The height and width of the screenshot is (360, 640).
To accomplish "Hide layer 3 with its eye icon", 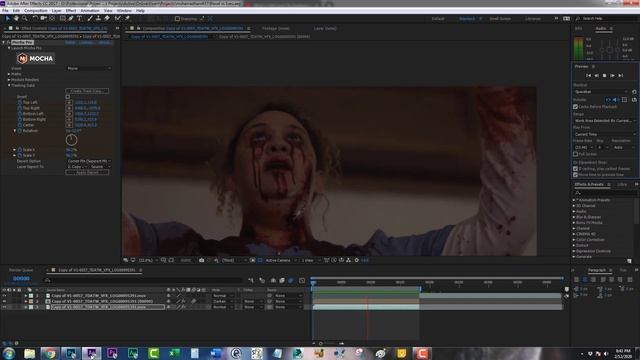I will coord(4,307).
